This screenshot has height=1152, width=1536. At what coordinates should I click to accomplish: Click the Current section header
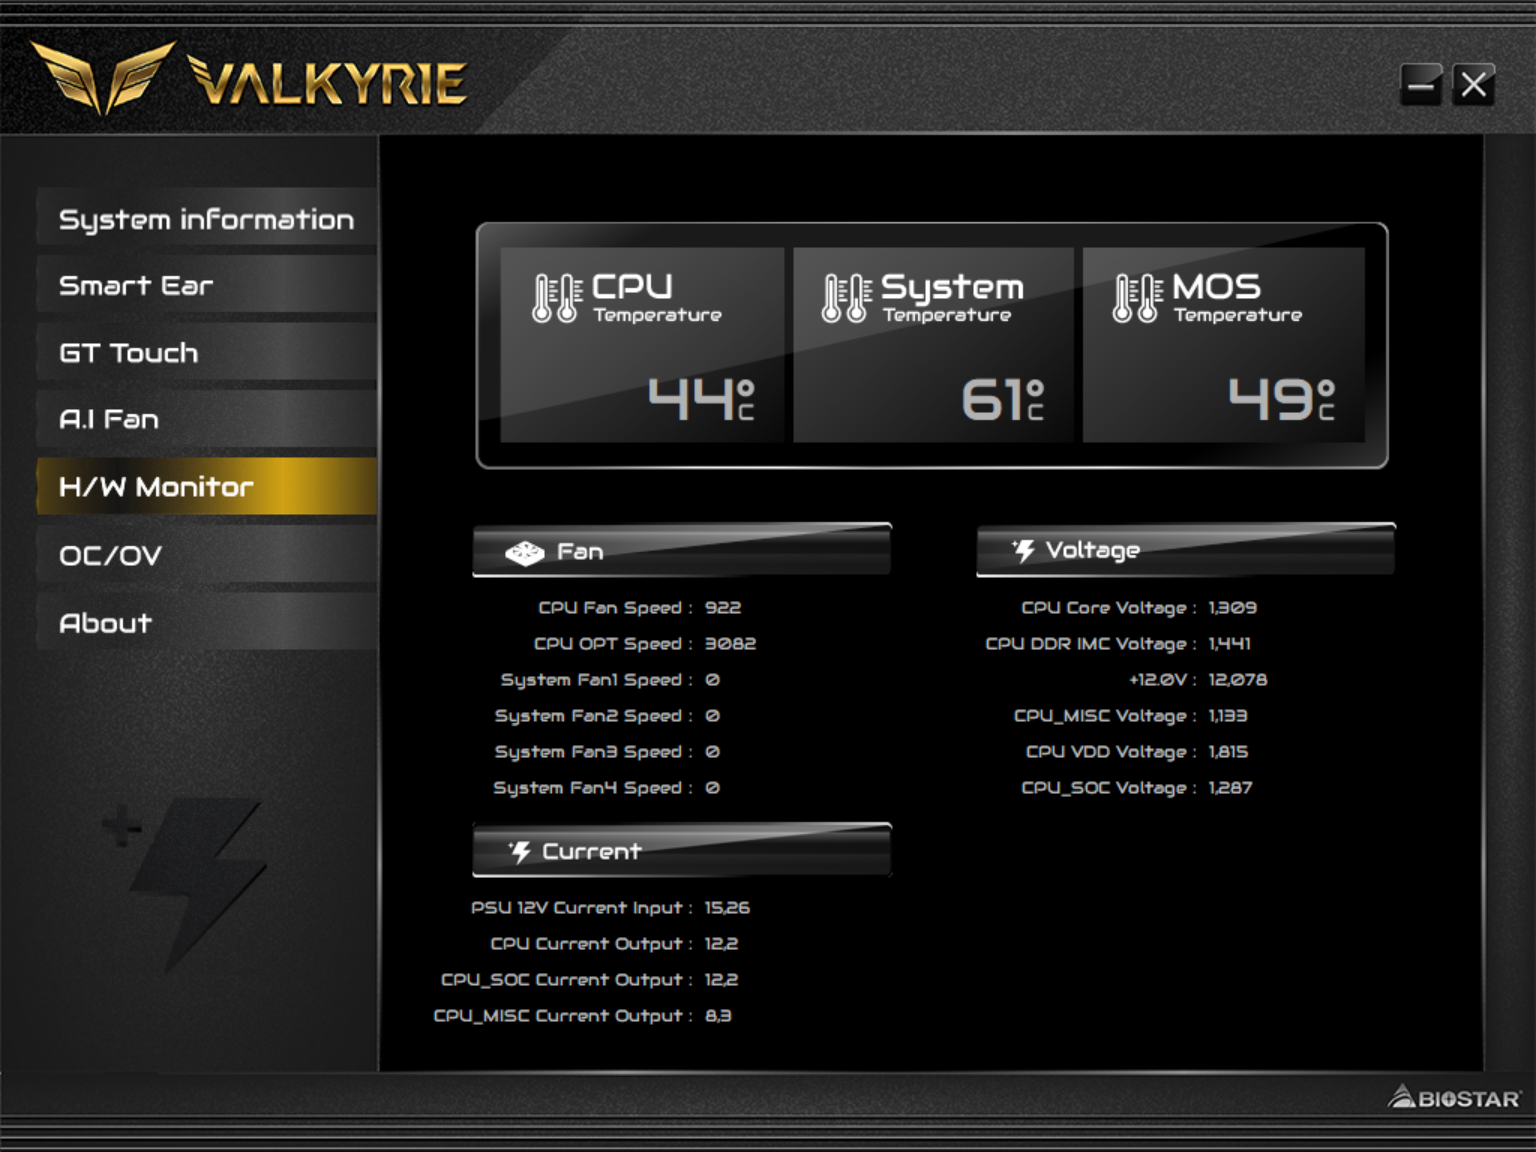pyautogui.click(x=682, y=850)
